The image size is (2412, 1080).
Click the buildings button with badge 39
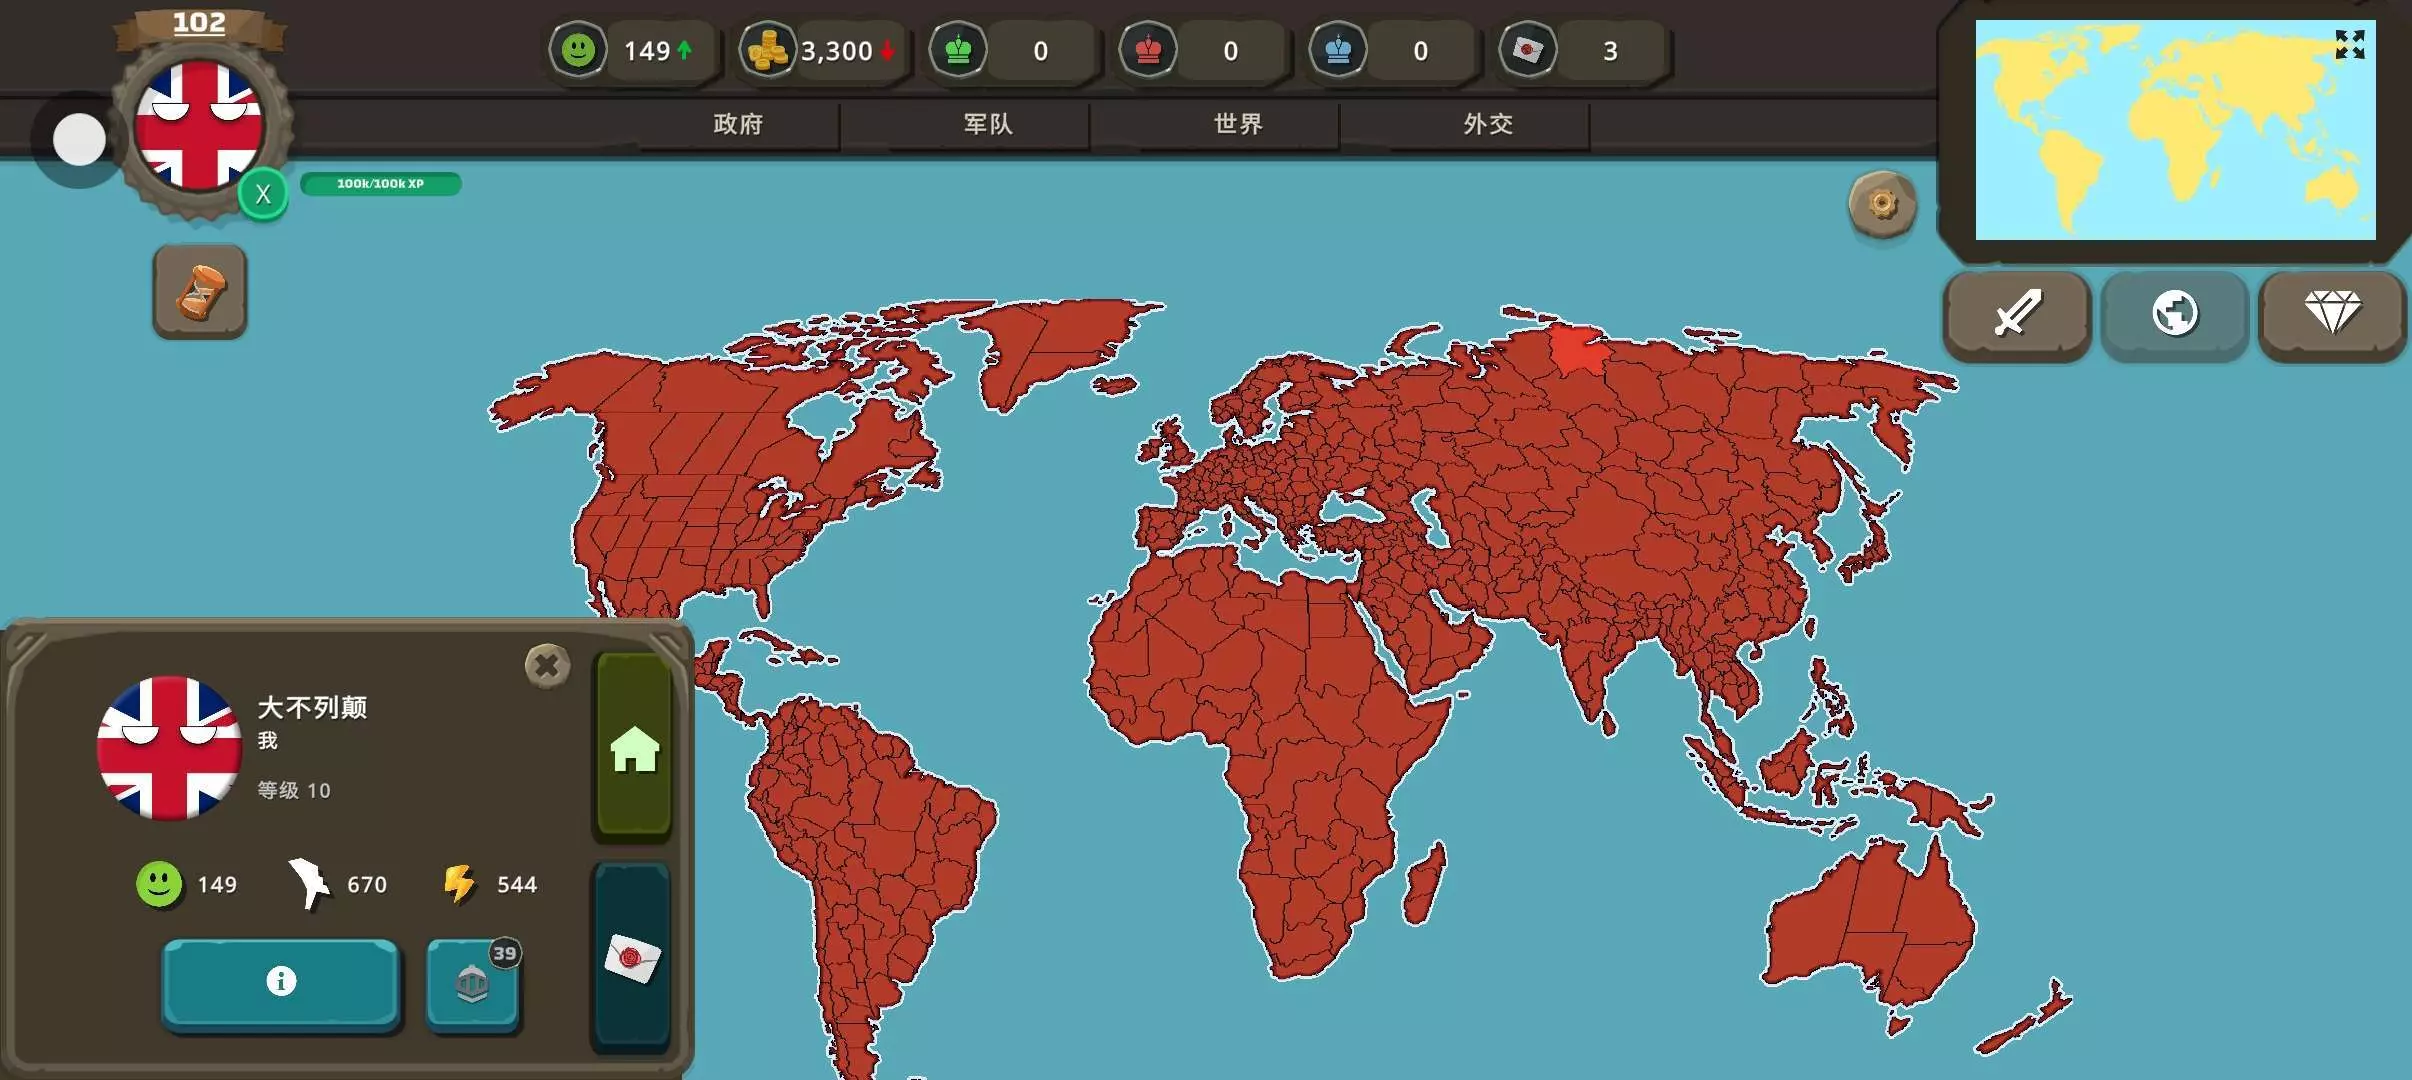[x=472, y=984]
